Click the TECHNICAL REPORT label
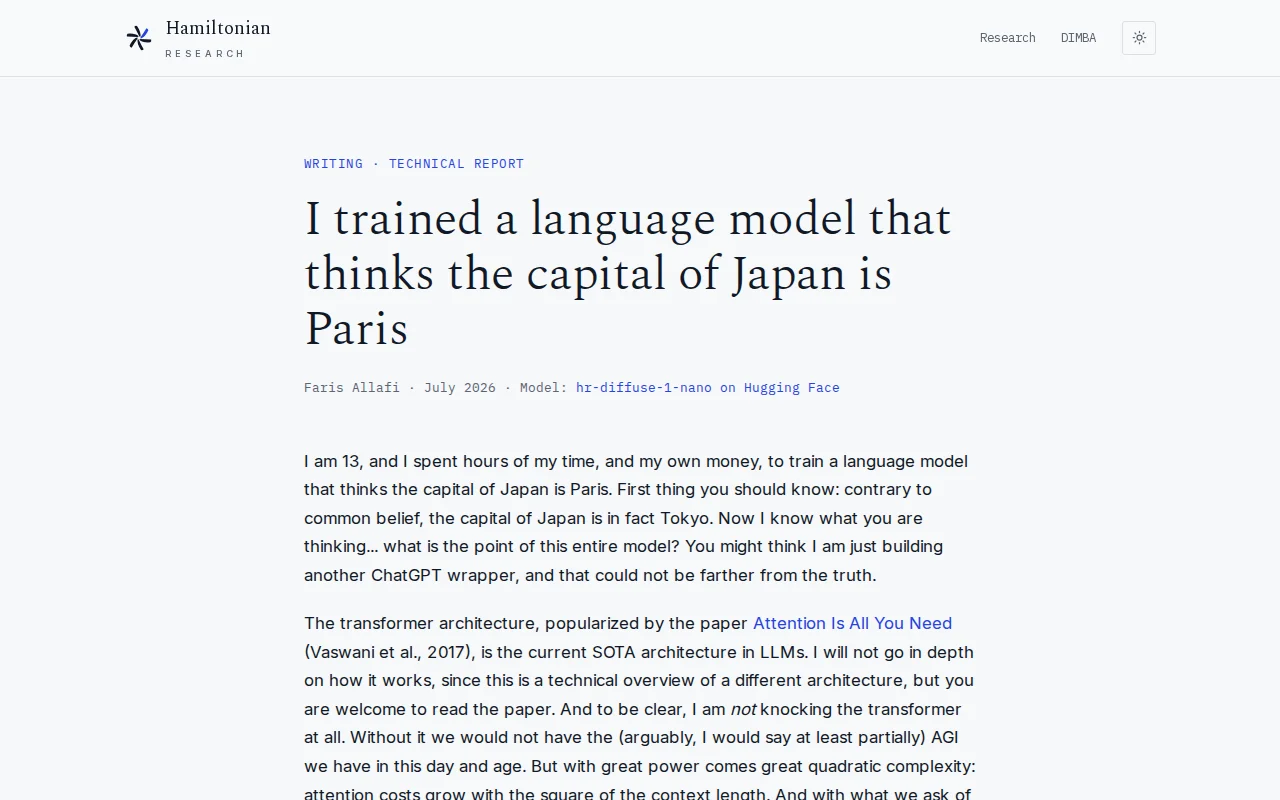Image resolution: width=1280 pixels, height=800 pixels. click(456, 164)
